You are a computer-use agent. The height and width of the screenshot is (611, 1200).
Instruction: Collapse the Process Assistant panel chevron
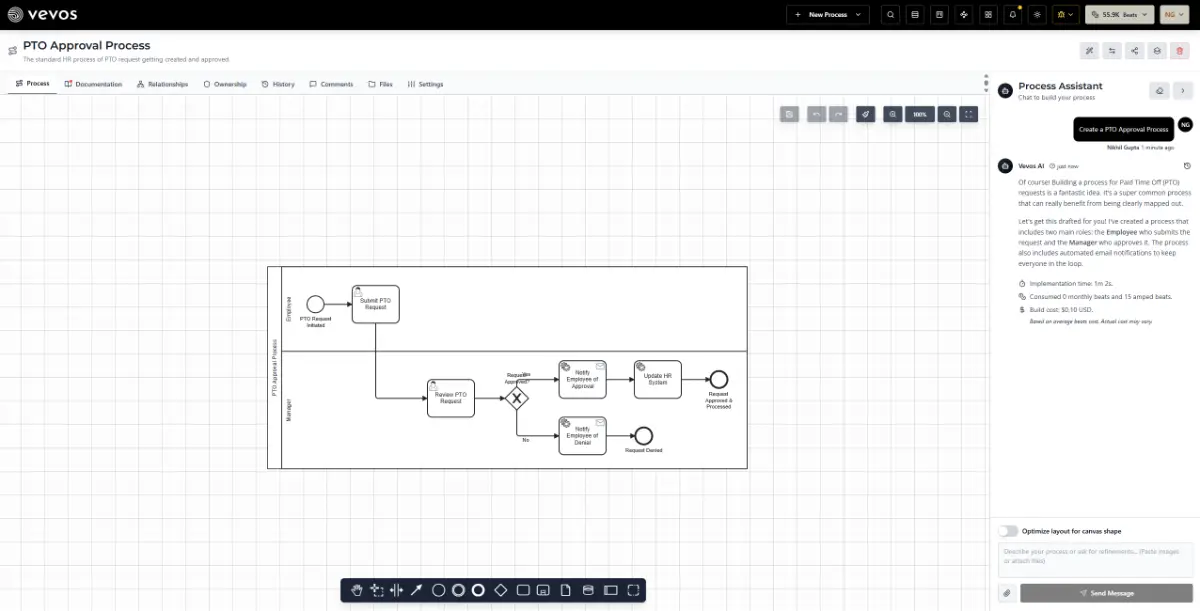(x=1183, y=91)
